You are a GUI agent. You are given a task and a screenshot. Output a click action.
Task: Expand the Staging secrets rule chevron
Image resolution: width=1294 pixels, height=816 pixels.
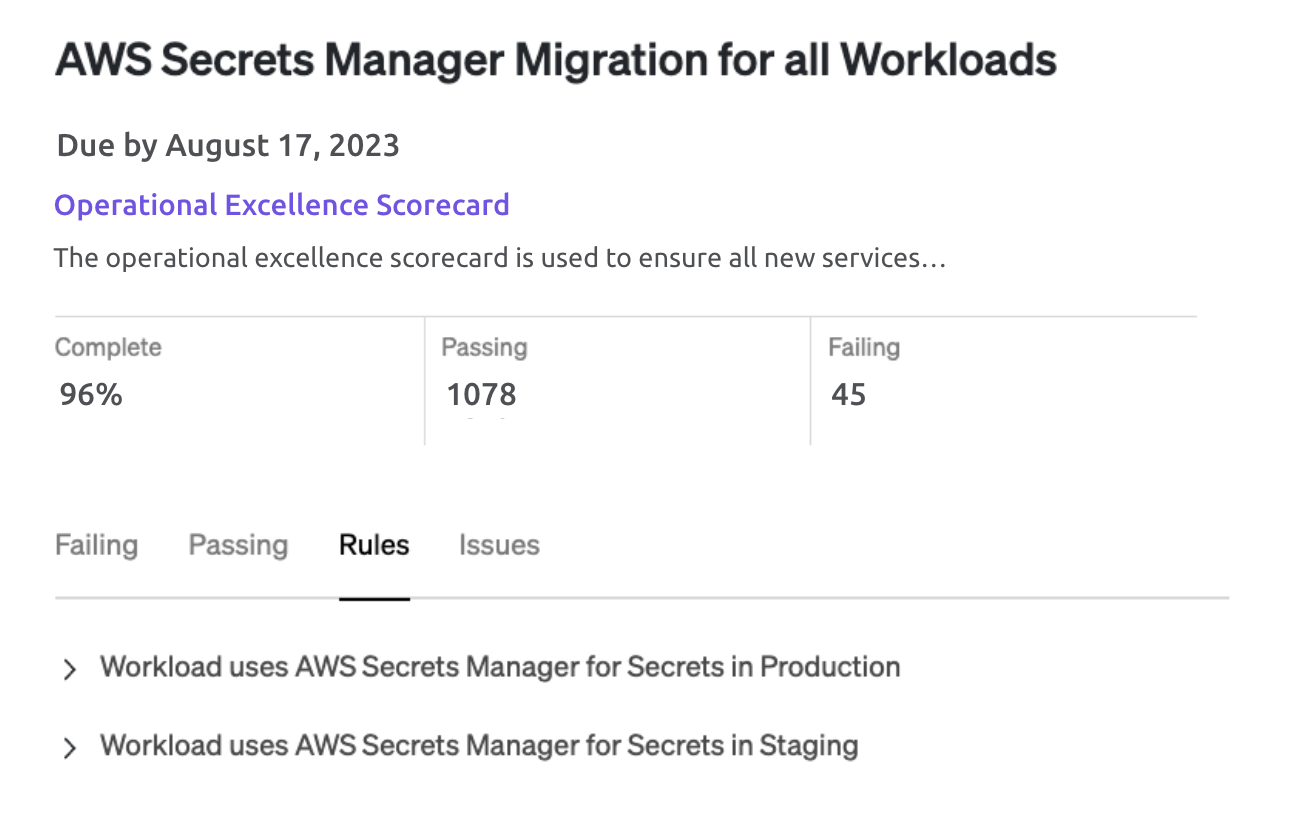[69, 748]
